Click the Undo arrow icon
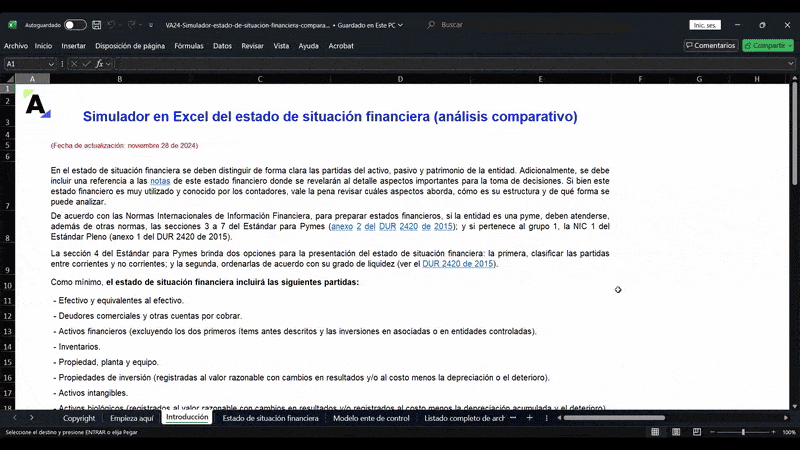The height and width of the screenshot is (450, 800). tap(113, 24)
